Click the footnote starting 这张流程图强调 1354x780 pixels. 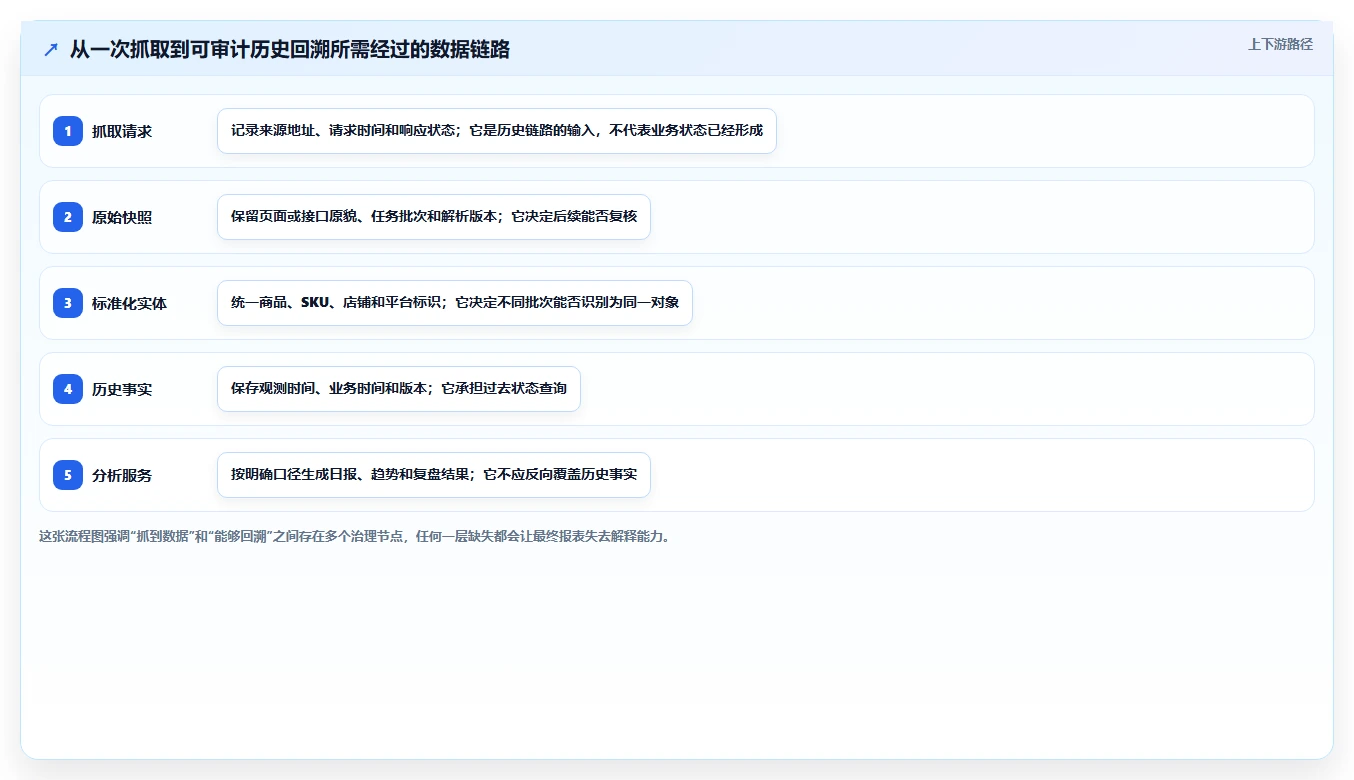(x=354, y=536)
